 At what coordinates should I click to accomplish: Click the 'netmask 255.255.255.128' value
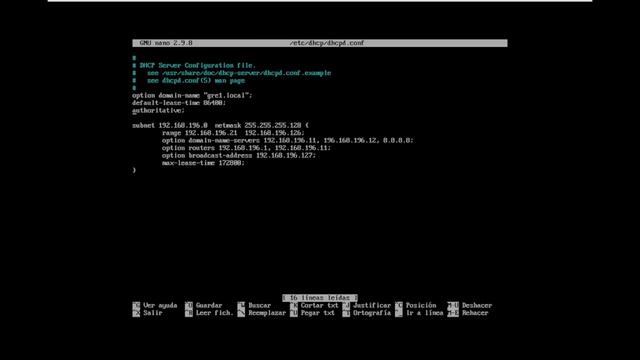pyautogui.click(x=258, y=125)
